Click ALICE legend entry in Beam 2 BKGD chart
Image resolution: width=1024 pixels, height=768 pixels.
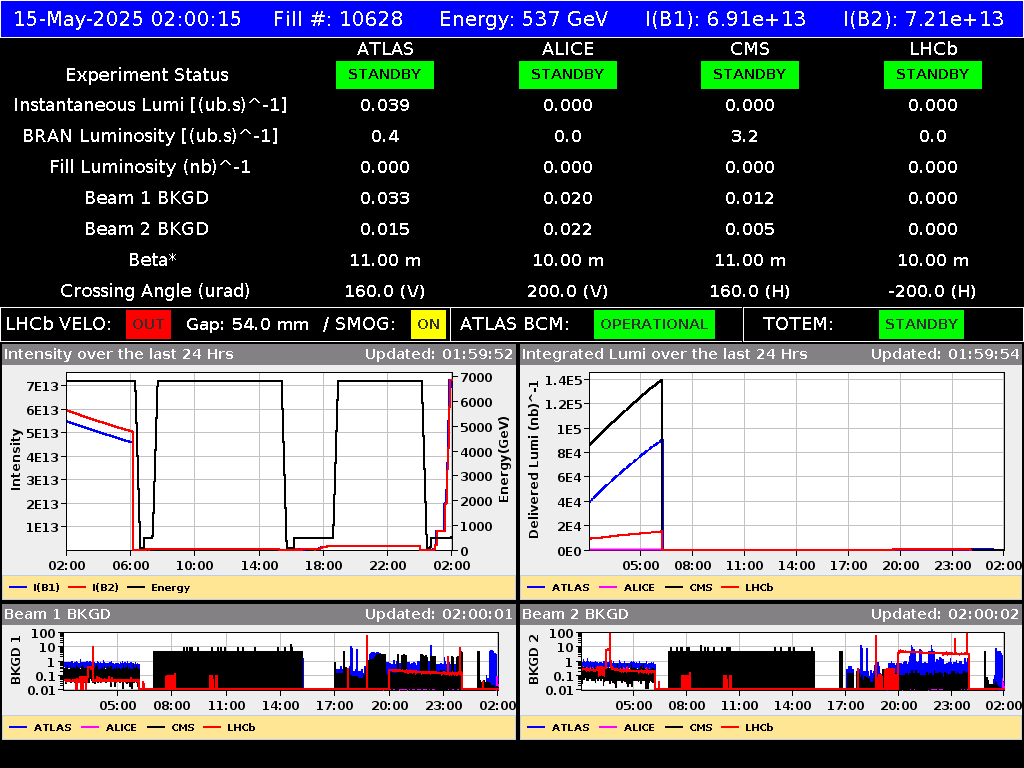pyautogui.click(x=627, y=727)
